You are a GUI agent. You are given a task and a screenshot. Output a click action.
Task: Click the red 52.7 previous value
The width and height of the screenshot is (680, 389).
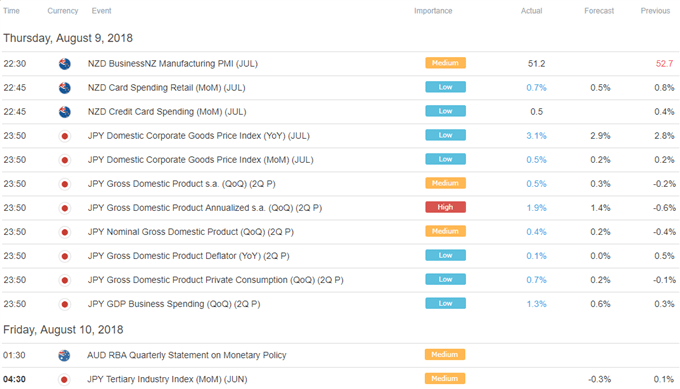(664, 64)
